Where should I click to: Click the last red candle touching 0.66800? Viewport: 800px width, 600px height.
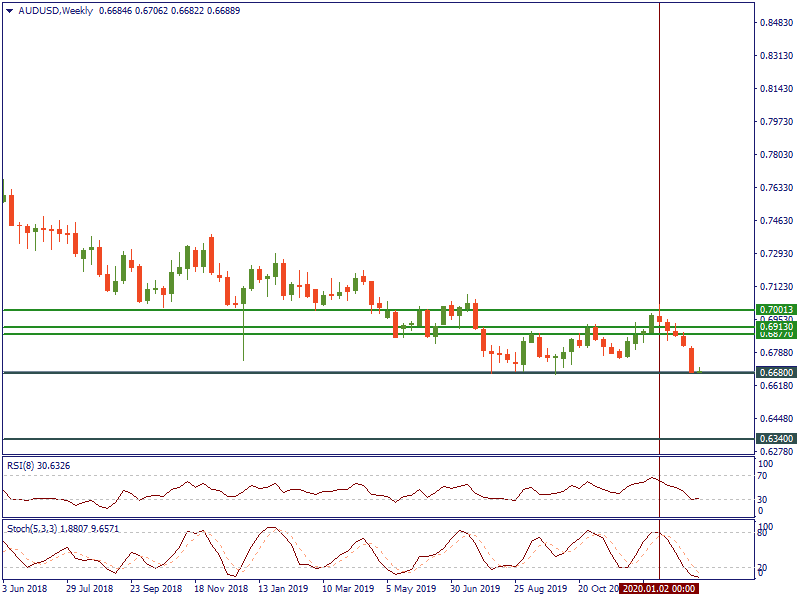coord(692,360)
